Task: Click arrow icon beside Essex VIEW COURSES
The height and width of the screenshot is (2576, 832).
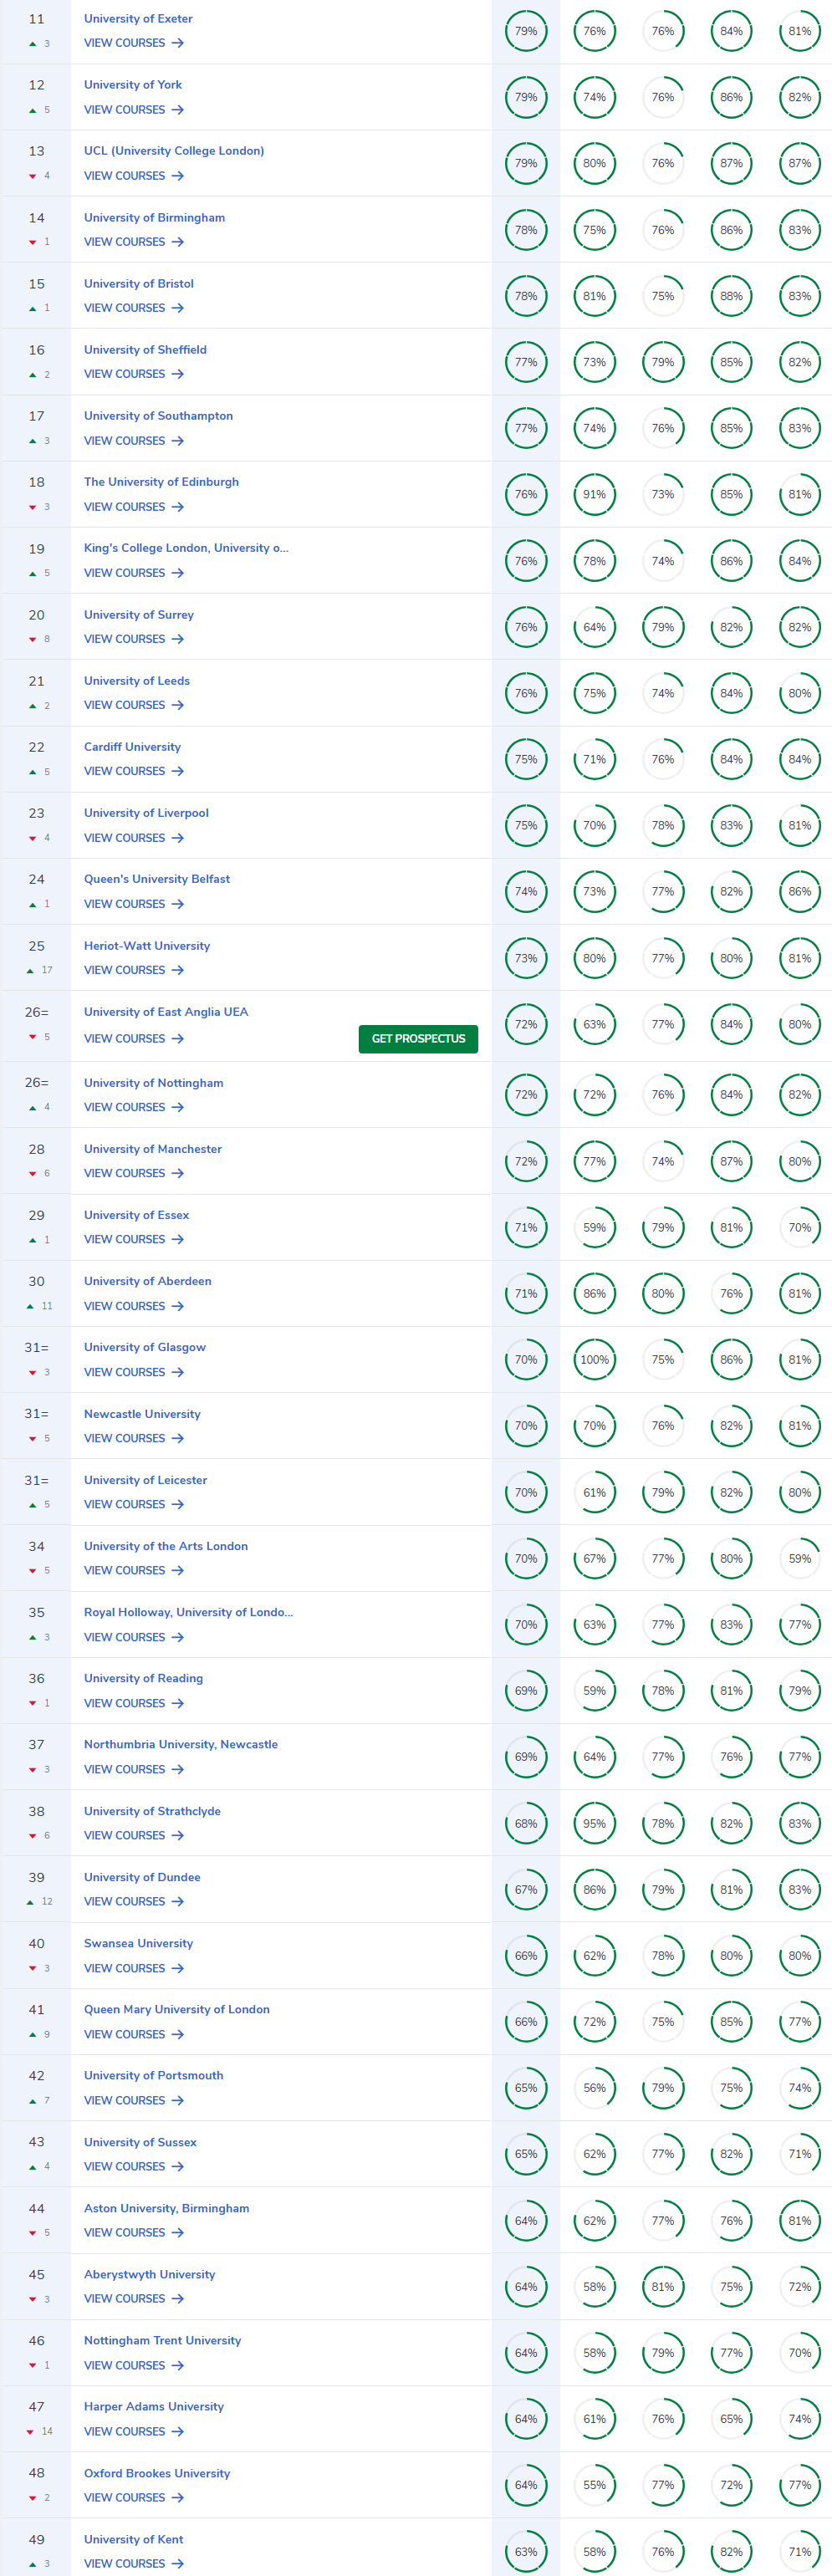Action: [177, 1239]
